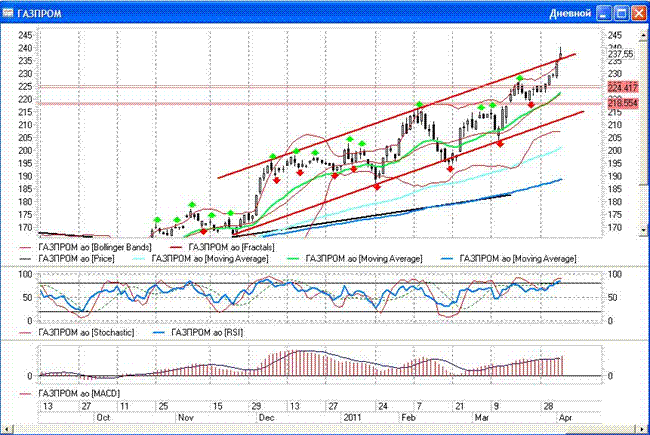Click the Nov month label on time axis

186,417
